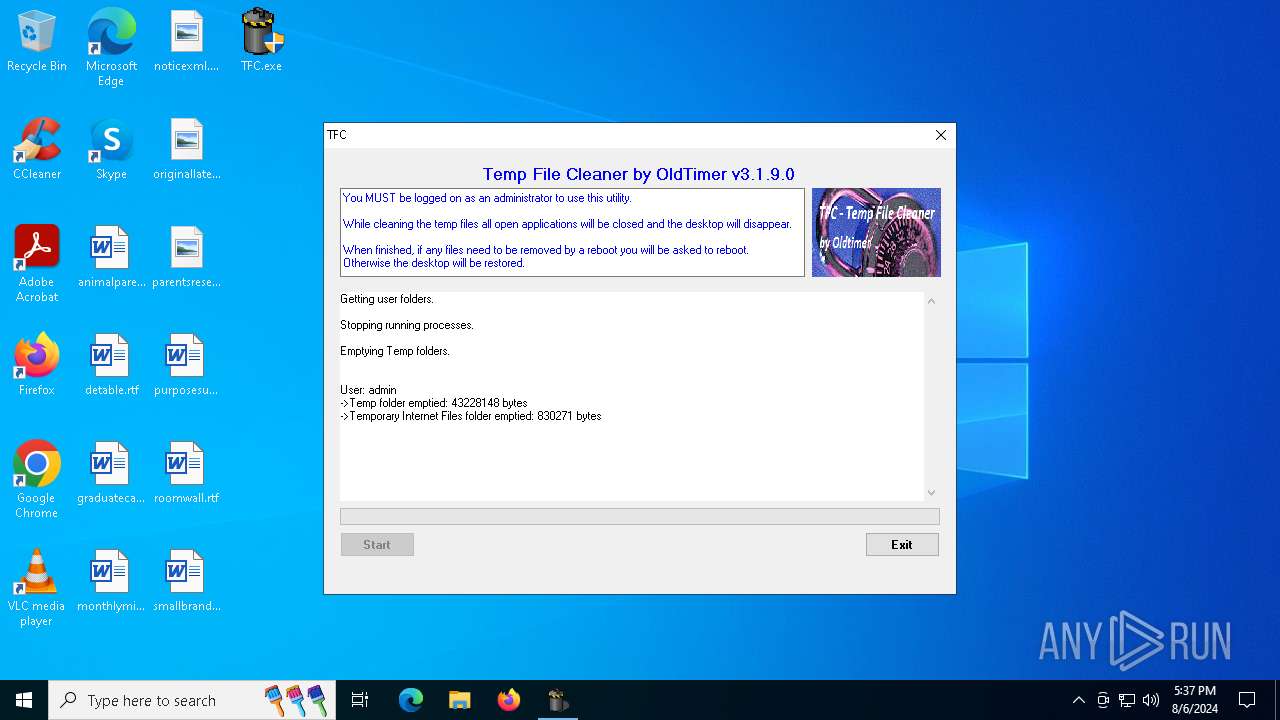Screen dimensions: 1280x720
Task: Open the volume control in tray
Action: (x=1151, y=700)
